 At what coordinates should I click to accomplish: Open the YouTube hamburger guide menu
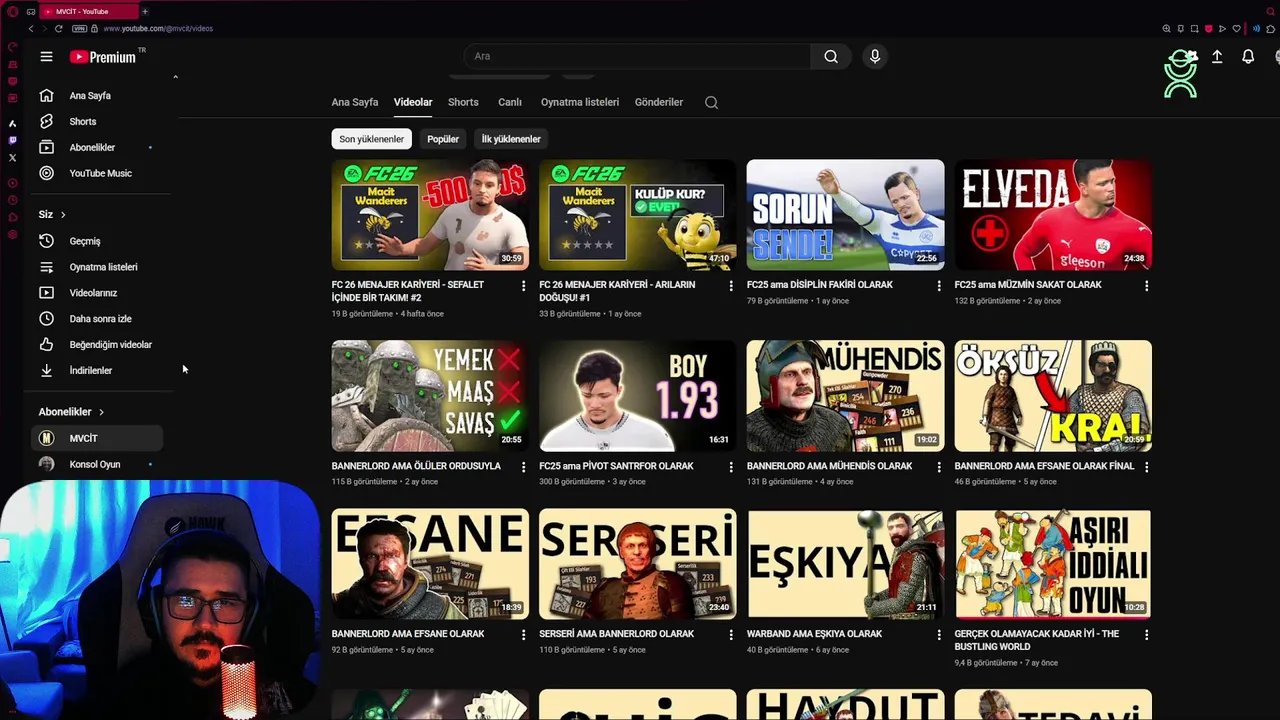point(46,57)
